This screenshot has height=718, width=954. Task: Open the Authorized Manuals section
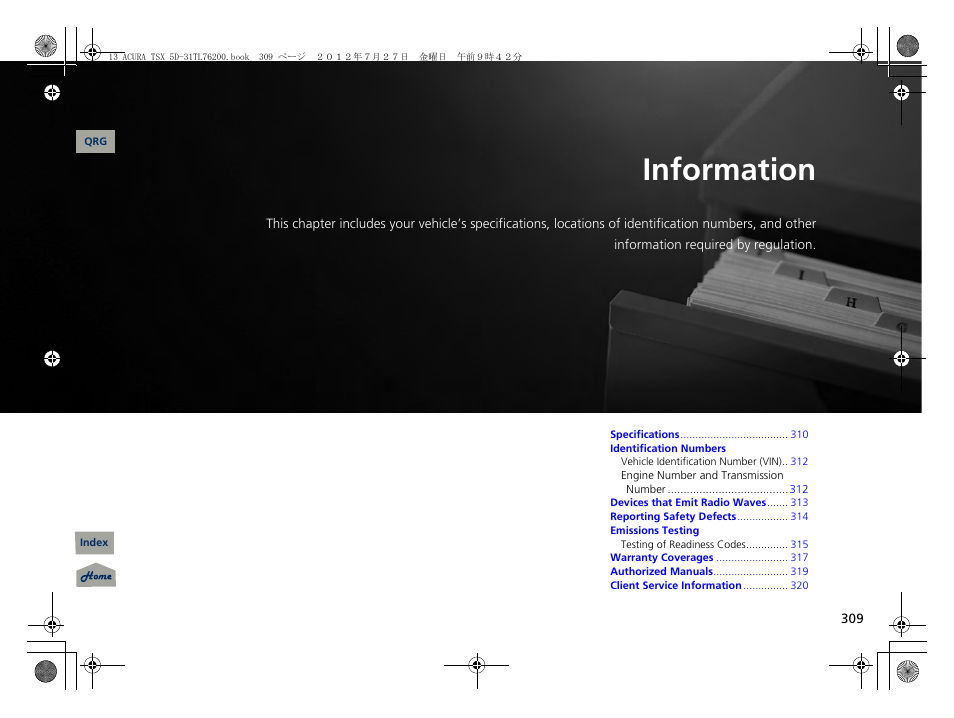(x=661, y=571)
